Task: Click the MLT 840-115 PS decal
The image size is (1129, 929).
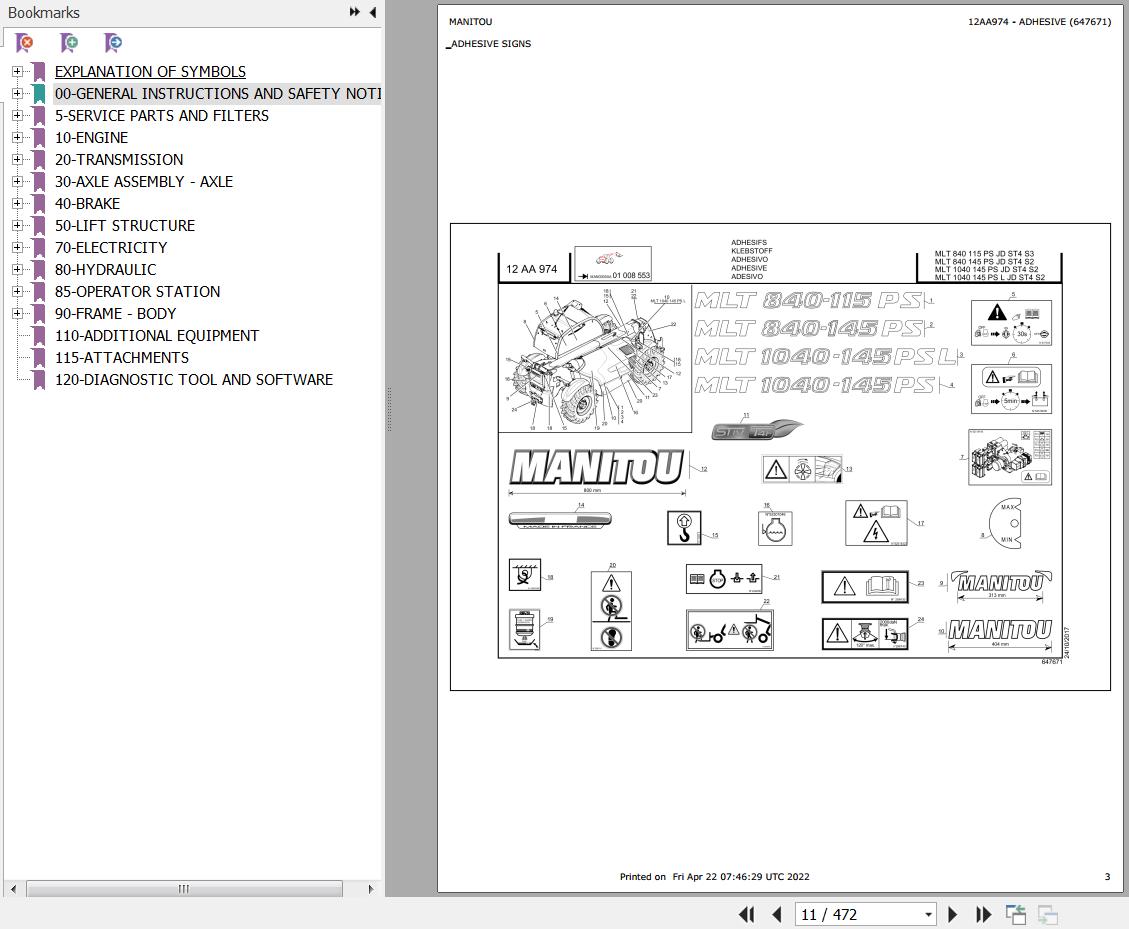Action: [809, 300]
